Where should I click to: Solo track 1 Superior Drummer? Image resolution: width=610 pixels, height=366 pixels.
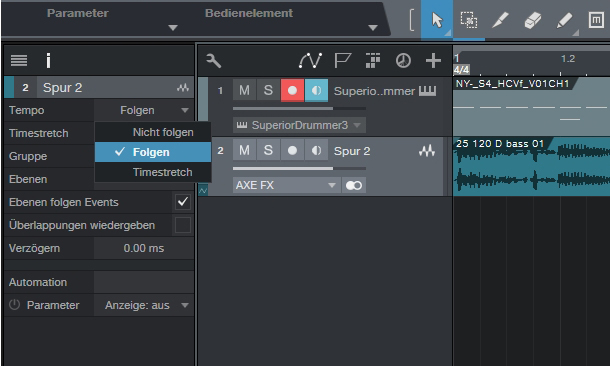(x=268, y=90)
